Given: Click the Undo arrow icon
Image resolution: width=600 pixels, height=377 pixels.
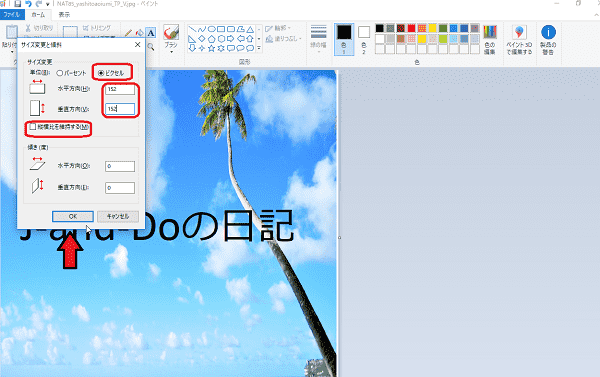Looking at the screenshot, I should click(x=28, y=4).
